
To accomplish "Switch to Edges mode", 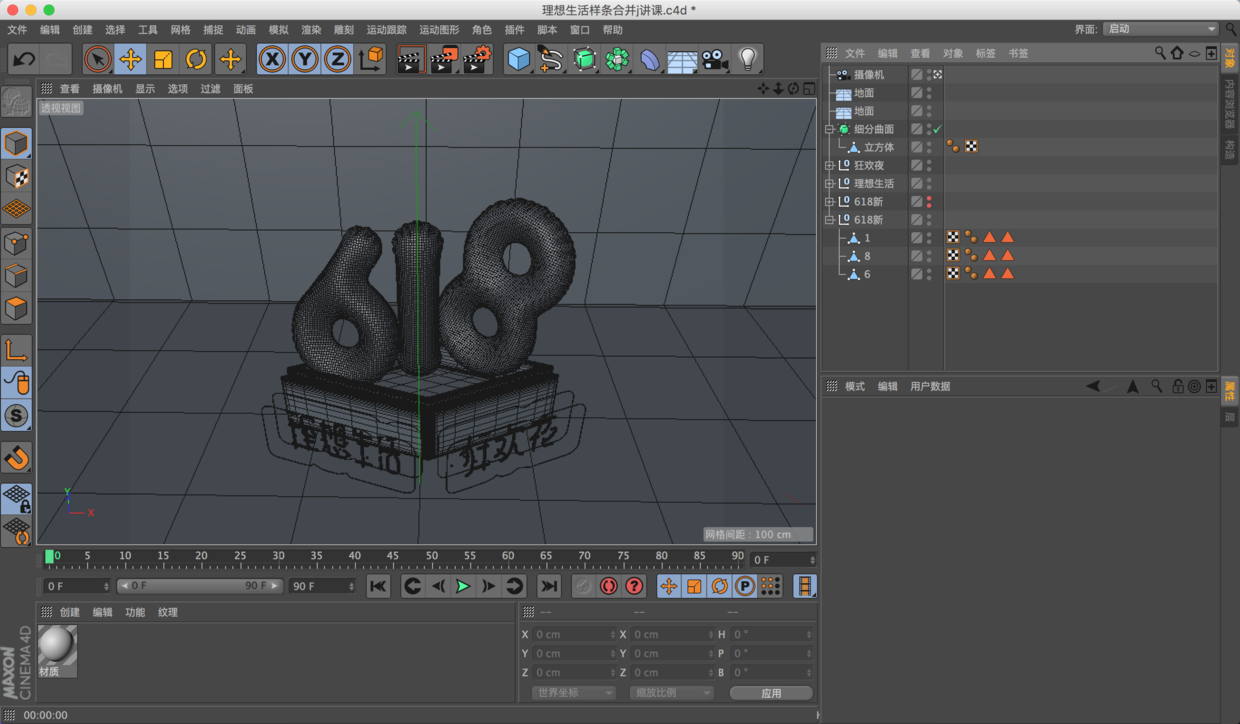I will click(16, 275).
